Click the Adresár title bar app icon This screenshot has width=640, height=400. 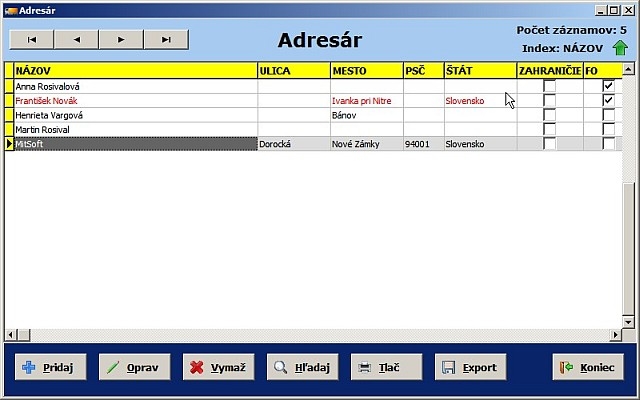tap(11, 11)
